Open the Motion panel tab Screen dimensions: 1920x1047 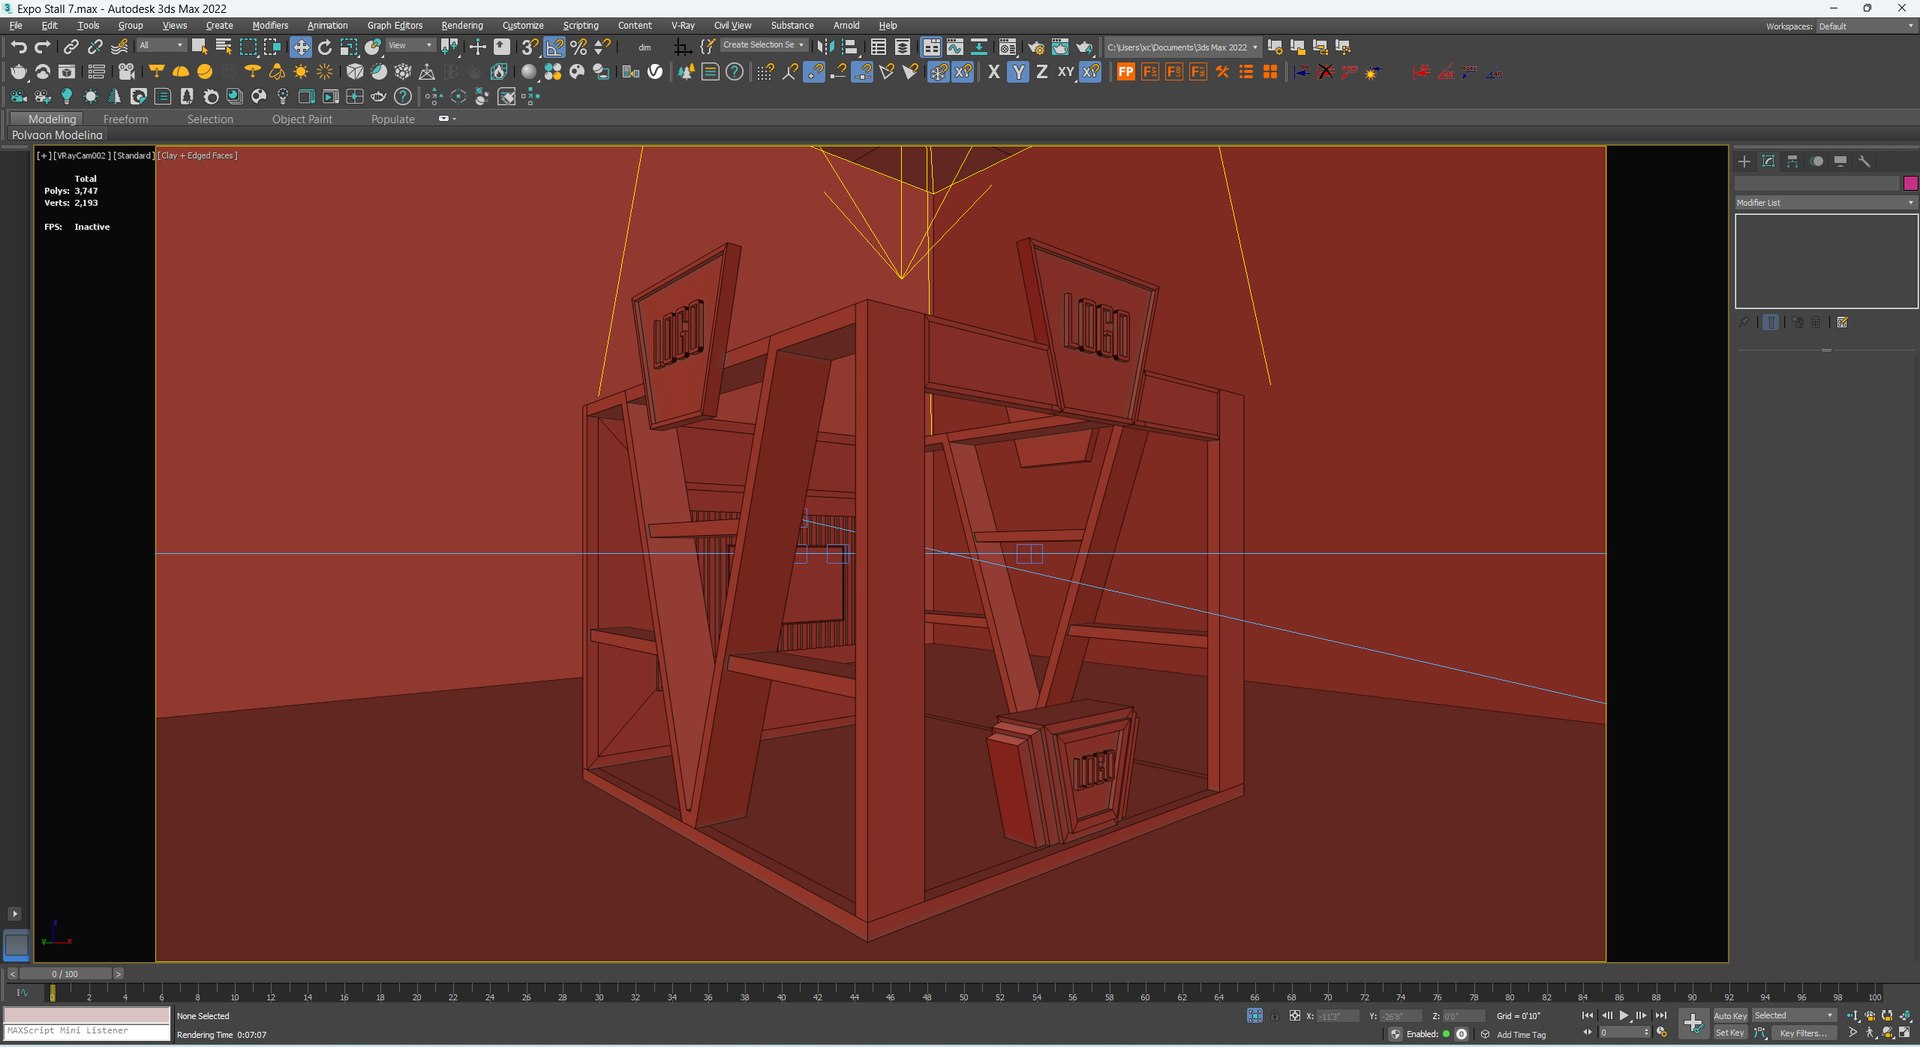click(x=1816, y=161)
